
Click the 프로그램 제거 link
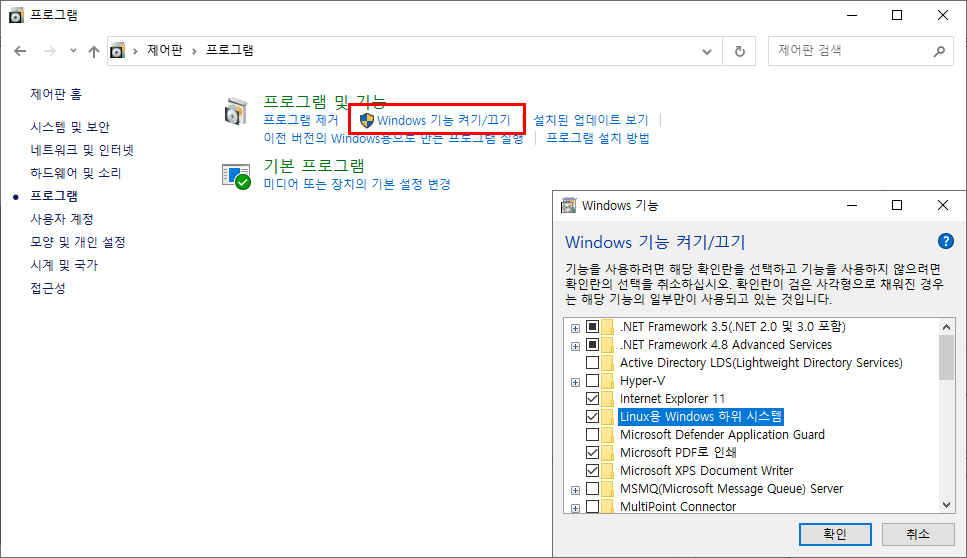301,120
